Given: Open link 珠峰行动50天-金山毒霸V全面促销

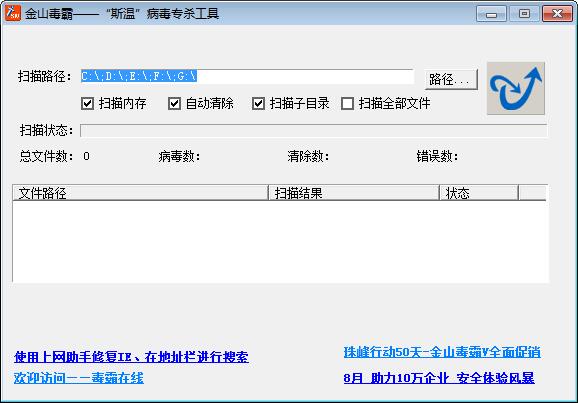Looking at the screenshot, I should (442, 352).
